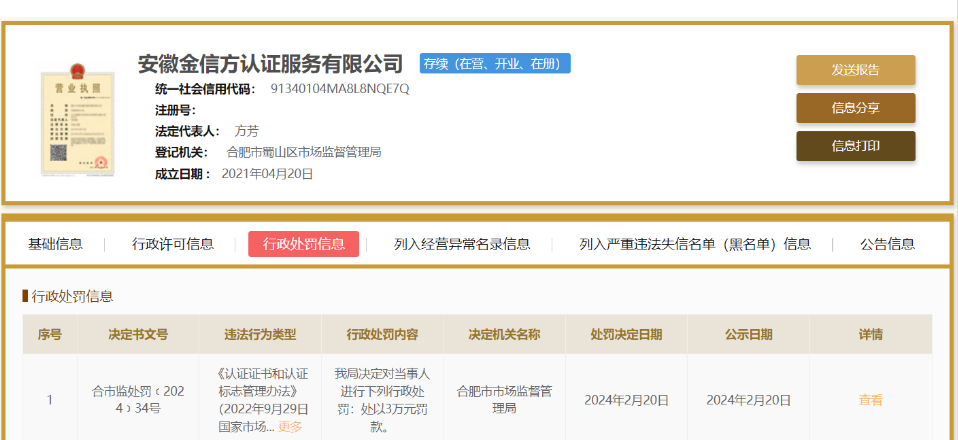Click the 决定书文号 column header
This screenshot has height=440, width=958.
(x=138, y=335)
